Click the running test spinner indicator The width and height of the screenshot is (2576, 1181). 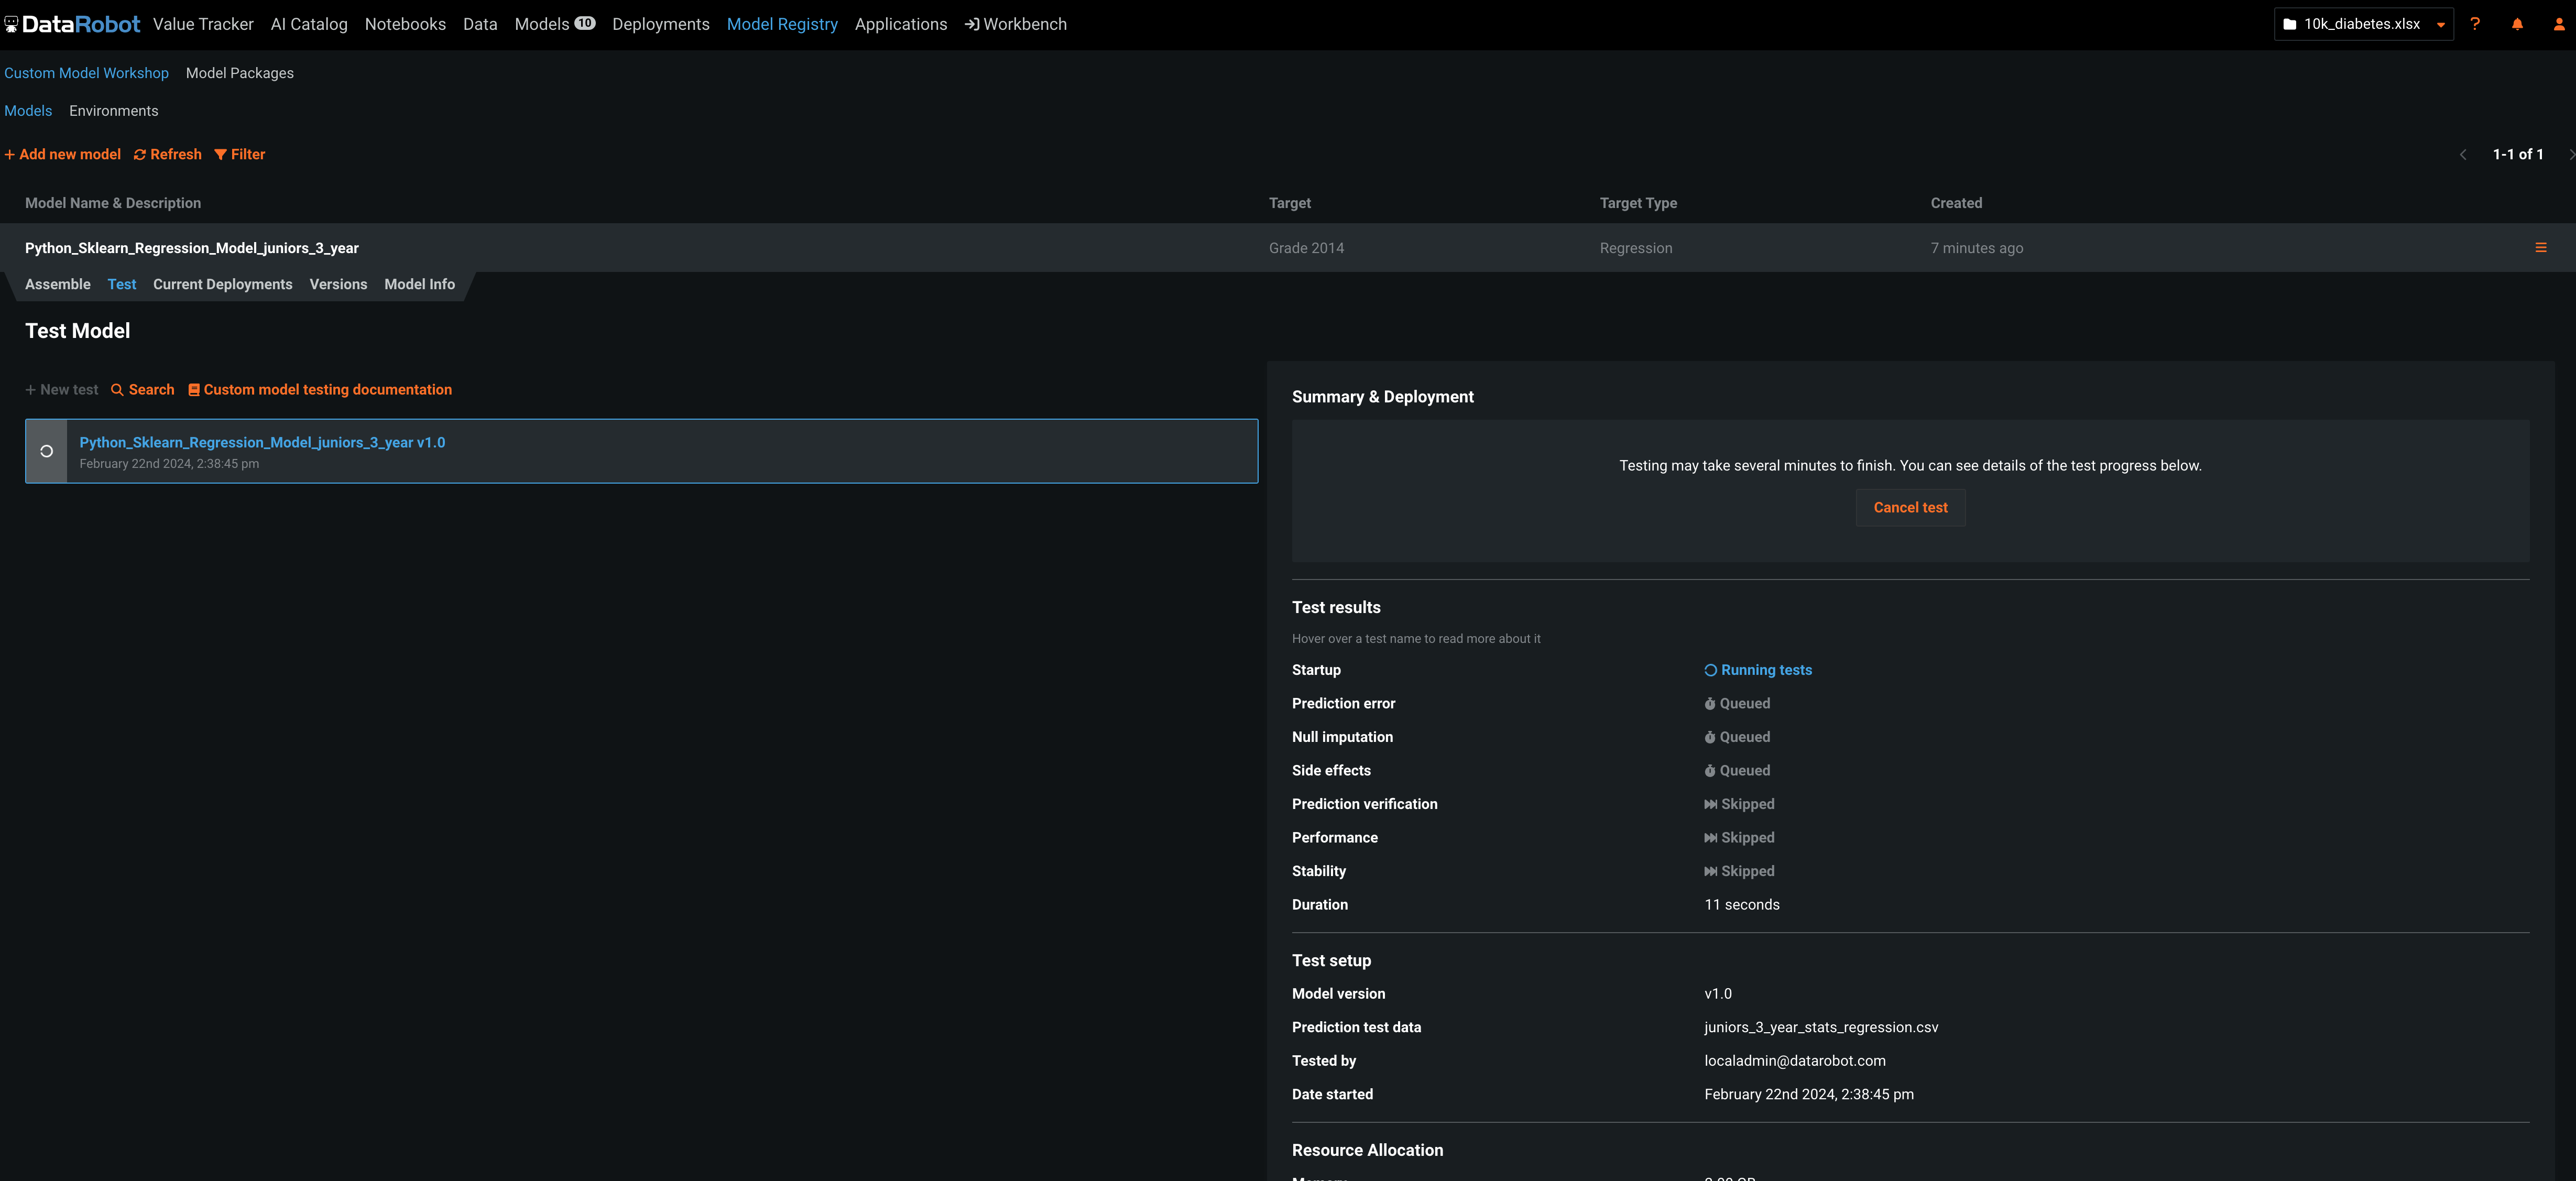pos(46,451)
